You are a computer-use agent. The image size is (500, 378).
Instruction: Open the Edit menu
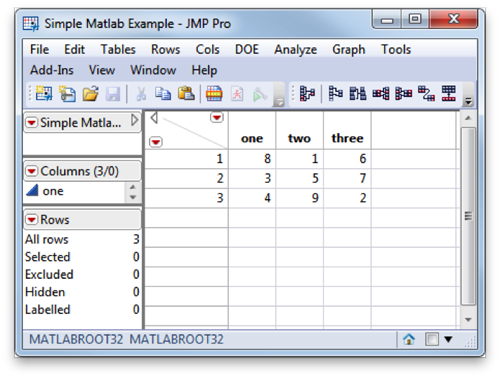[x=74, y=49]
